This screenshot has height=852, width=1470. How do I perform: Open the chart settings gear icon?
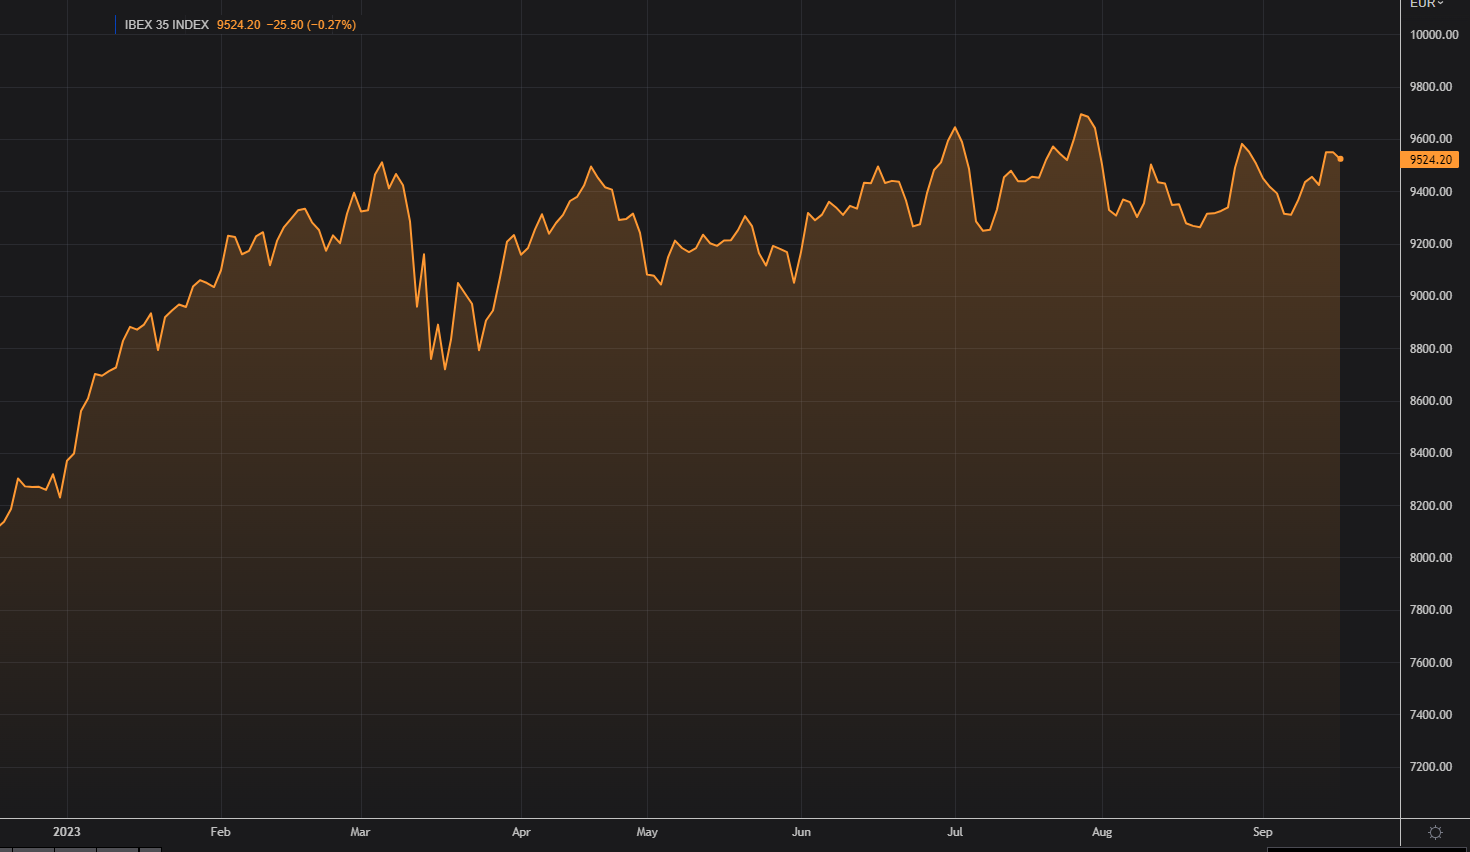(x=1435, y=833)
